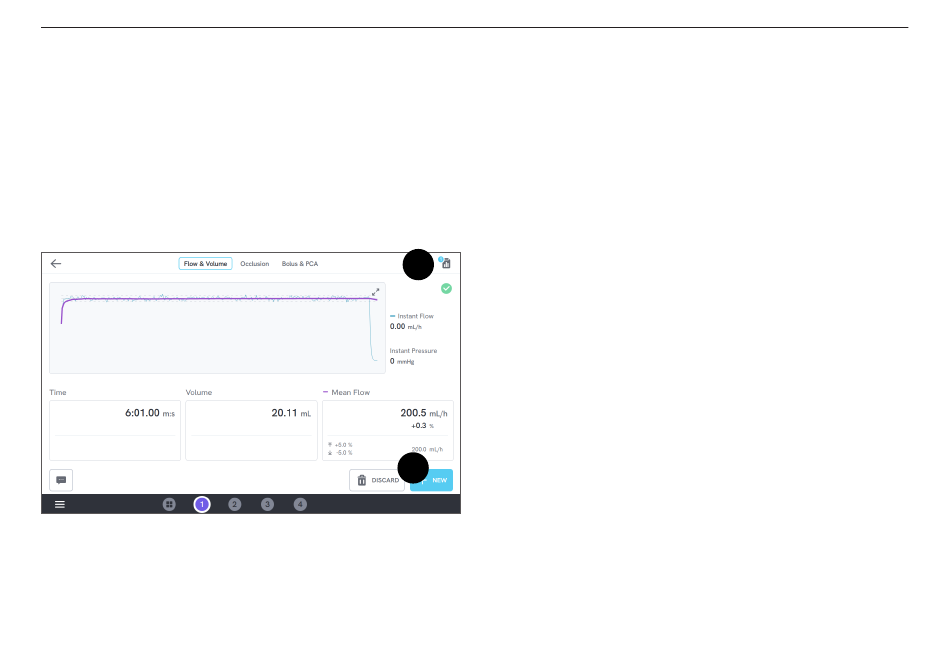Click the Volume label

pos(199,393)
